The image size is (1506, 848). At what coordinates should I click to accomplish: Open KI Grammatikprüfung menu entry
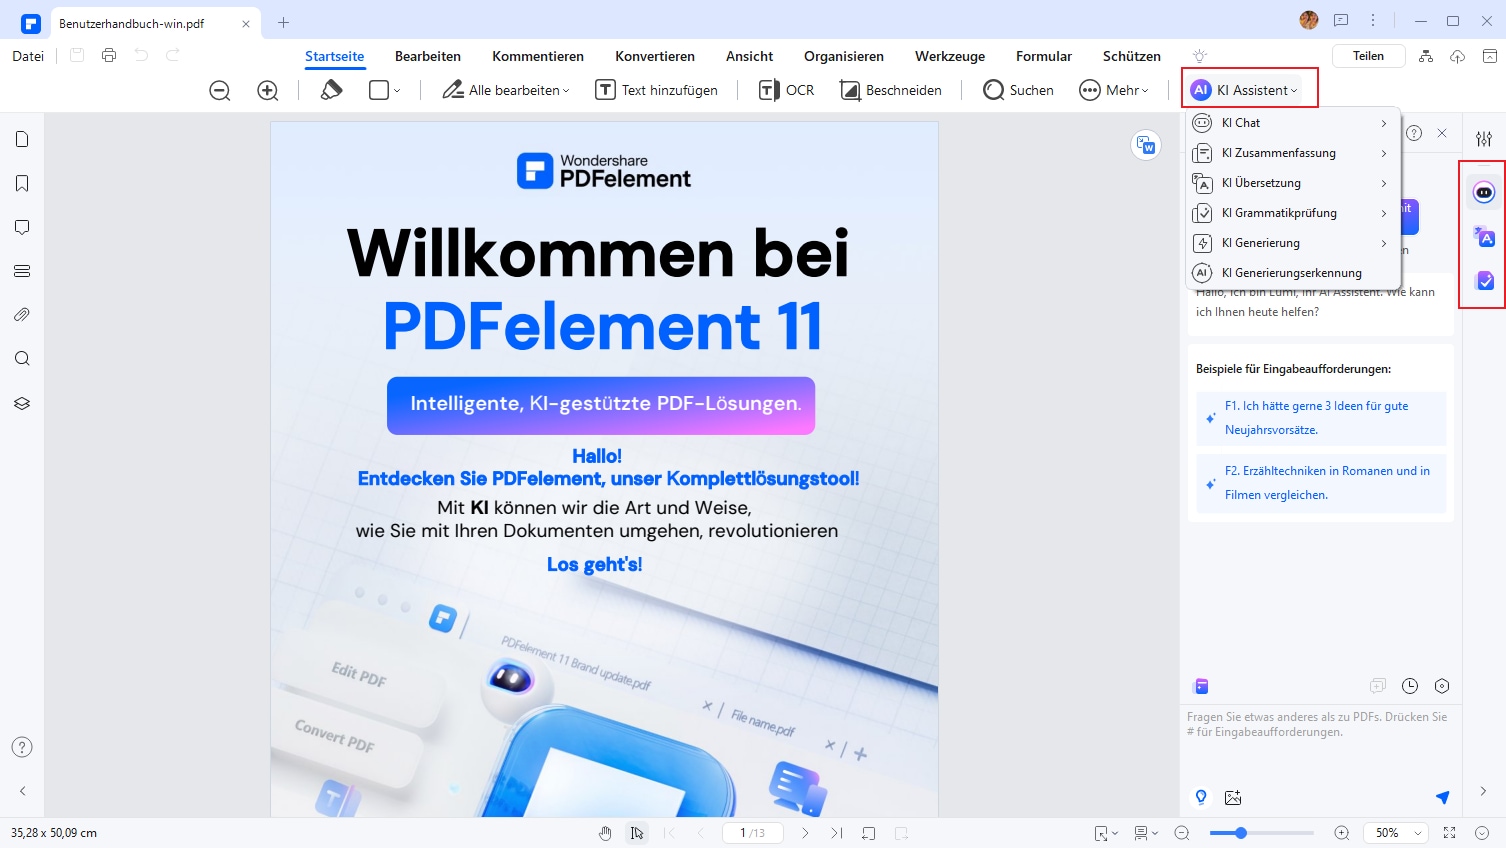(x=1293, y=213)
